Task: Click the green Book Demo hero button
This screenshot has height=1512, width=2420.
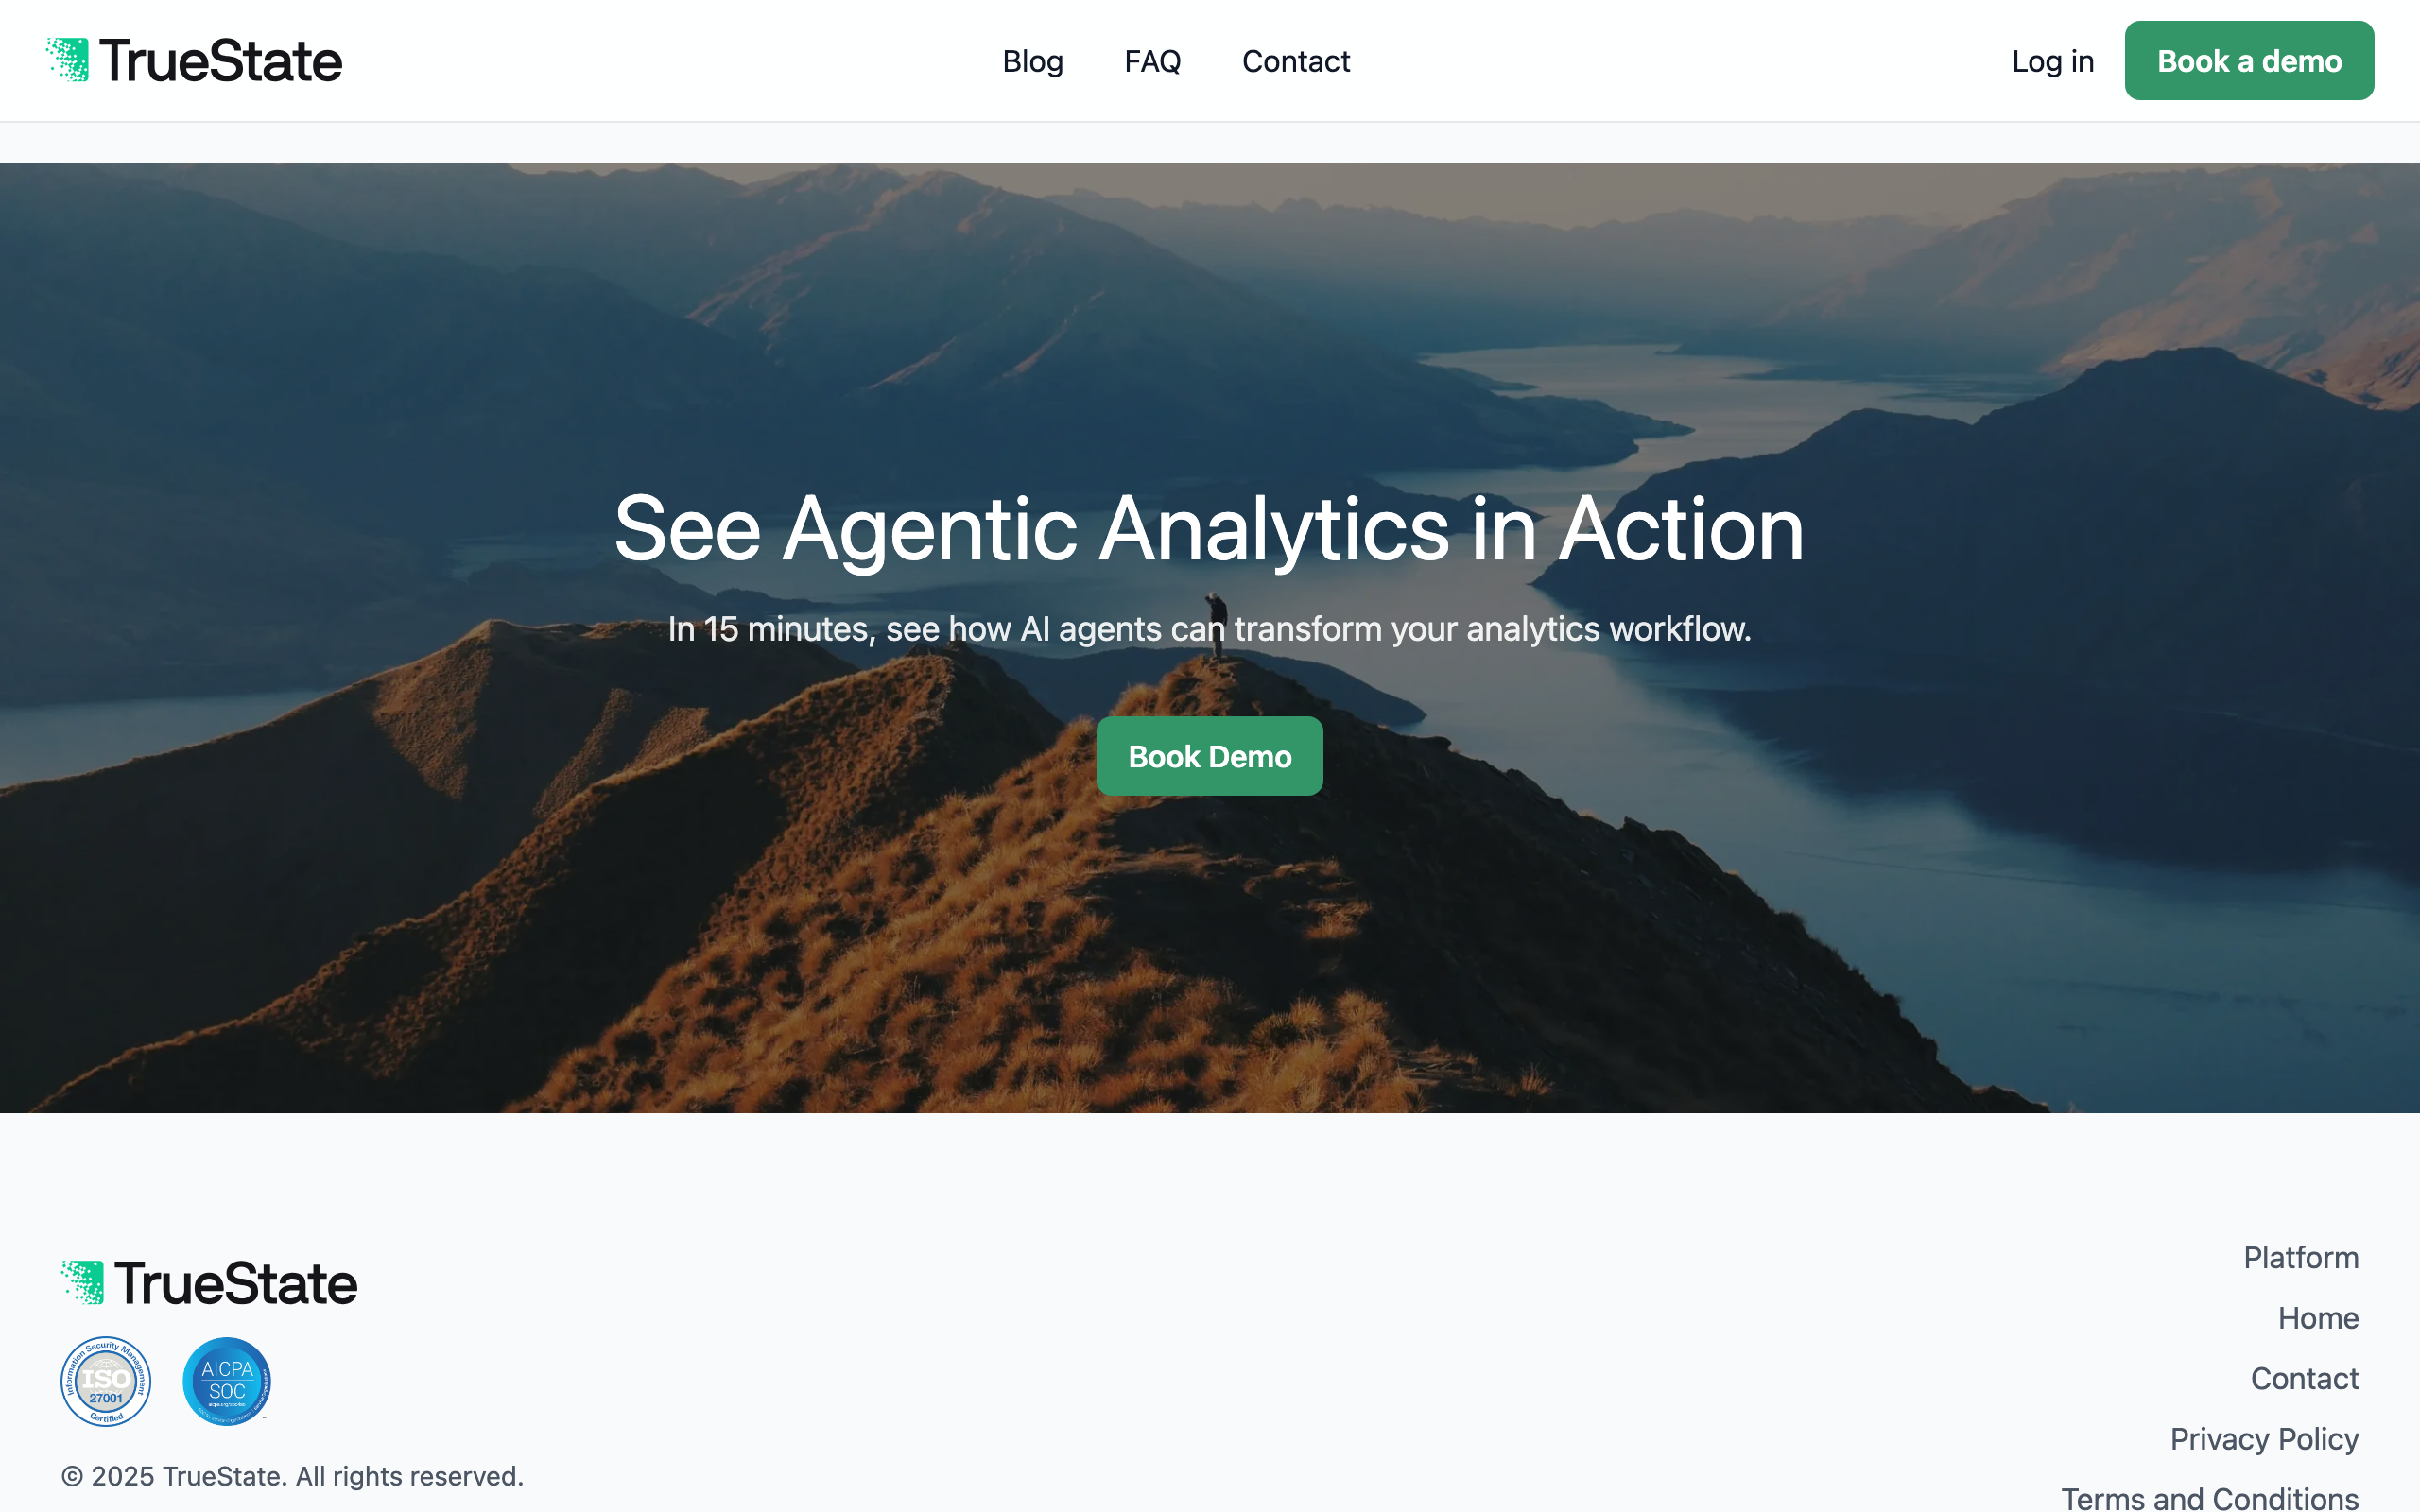Action: 1209,756
